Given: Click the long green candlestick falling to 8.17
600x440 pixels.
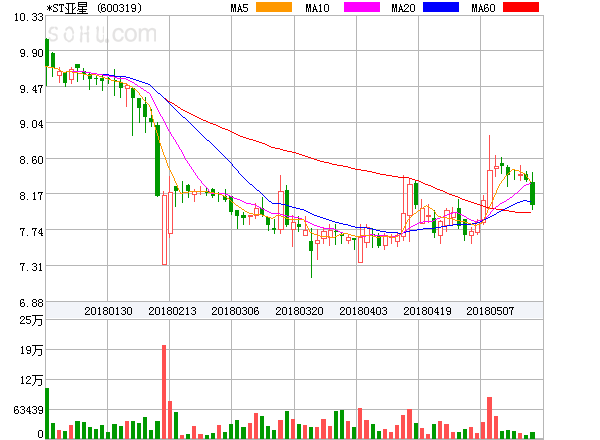Looking at the screenshot, I should pyautogui.click(x=157, y=161).
